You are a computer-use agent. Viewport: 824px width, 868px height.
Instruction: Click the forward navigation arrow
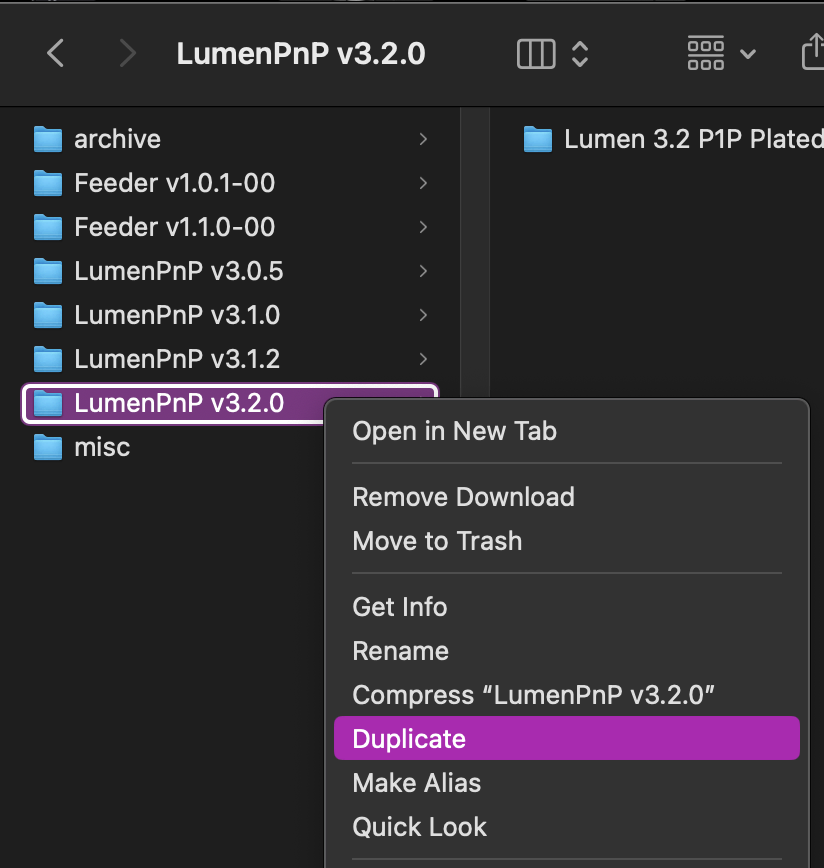127,53
